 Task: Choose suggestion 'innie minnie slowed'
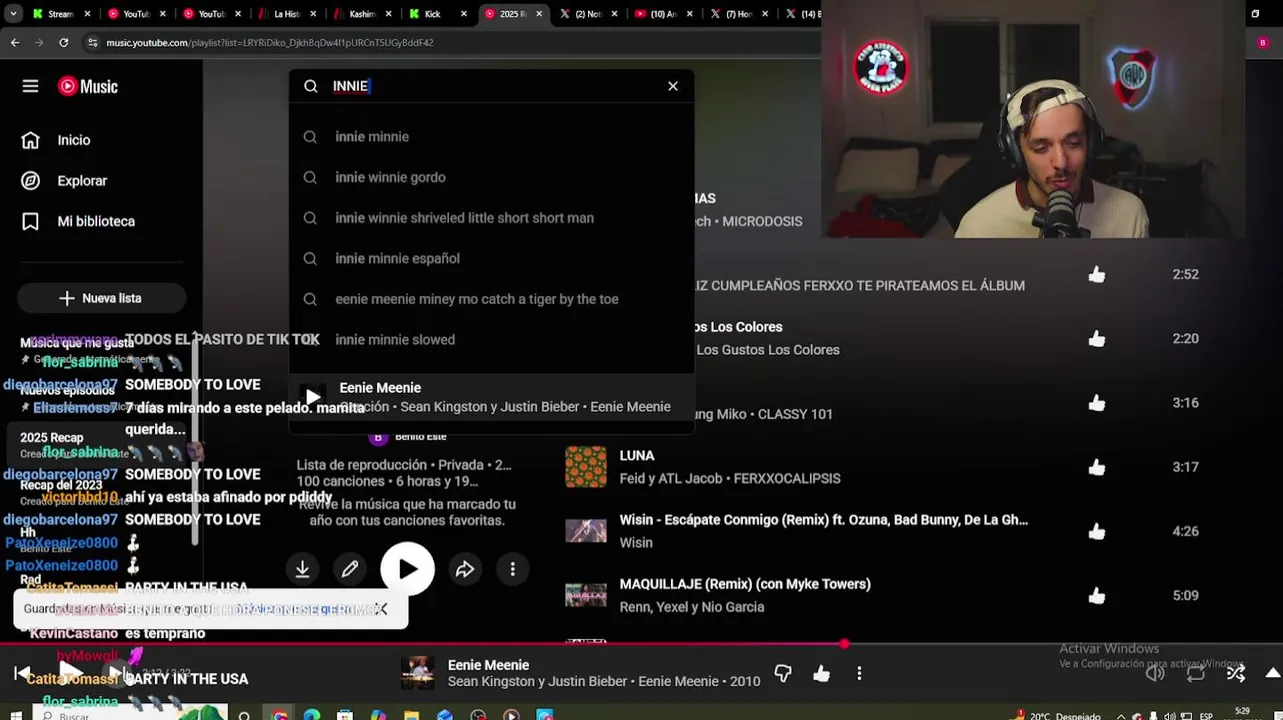pyautogui.click(x=491, y=339)
